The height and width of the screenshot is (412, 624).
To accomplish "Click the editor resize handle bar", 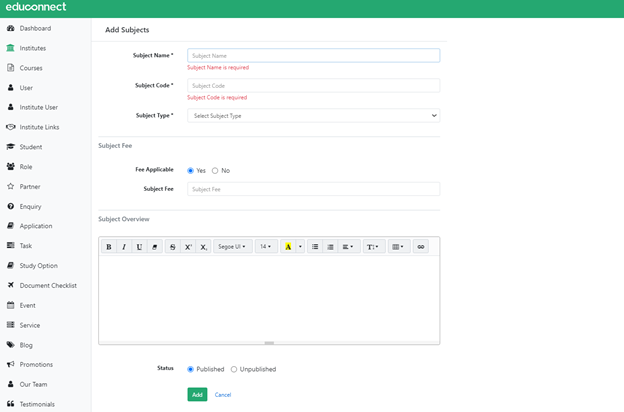I will point(269,343).
